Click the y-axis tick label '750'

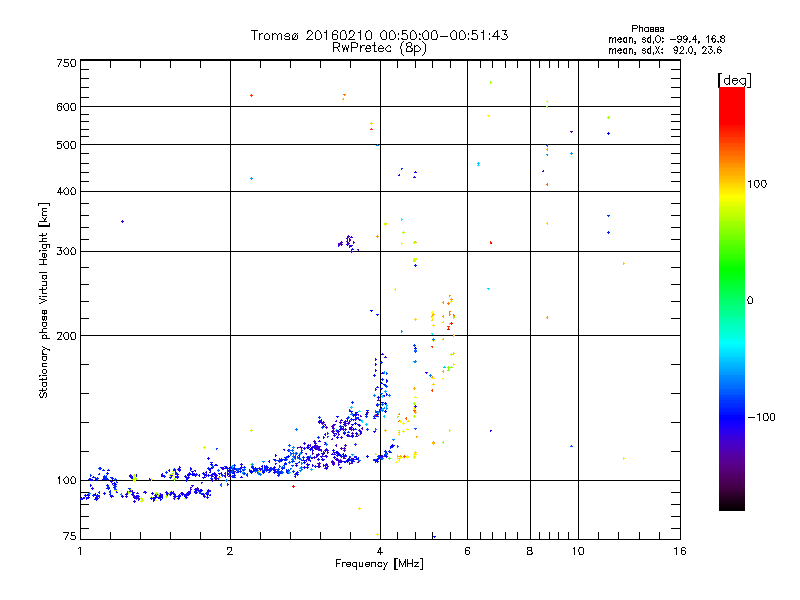coord(66,64)
